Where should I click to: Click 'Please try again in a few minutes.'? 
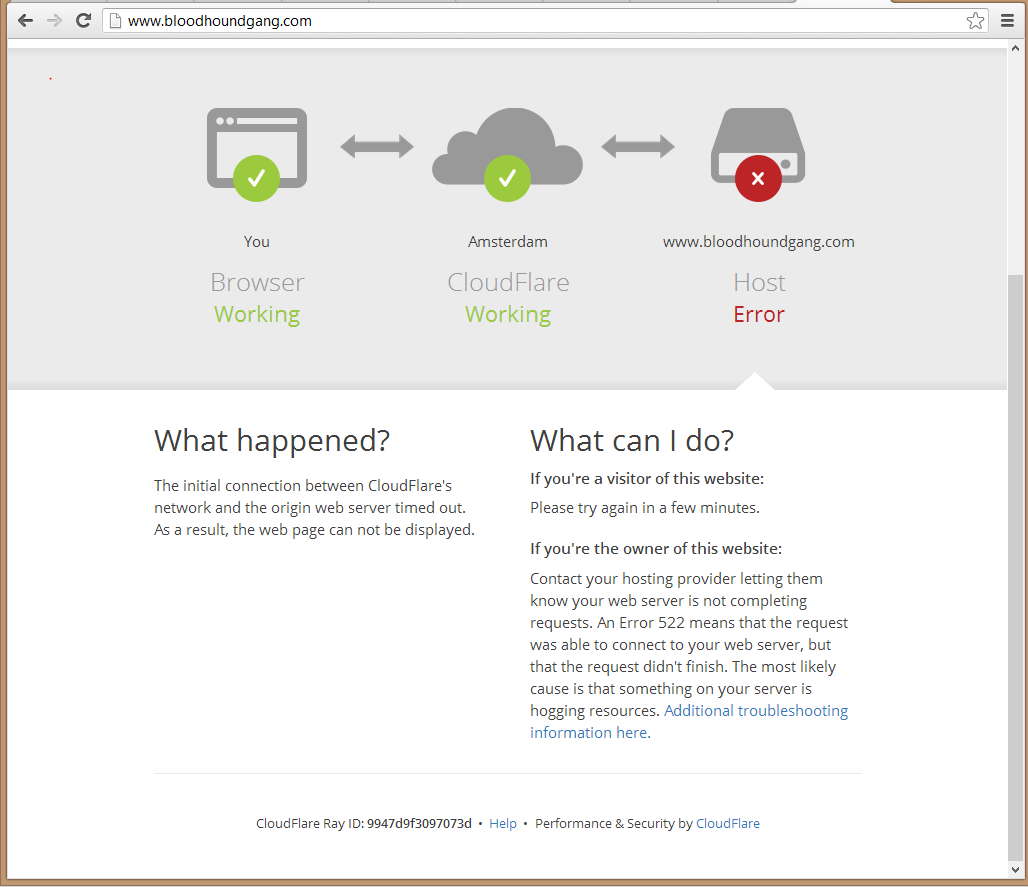645,508
